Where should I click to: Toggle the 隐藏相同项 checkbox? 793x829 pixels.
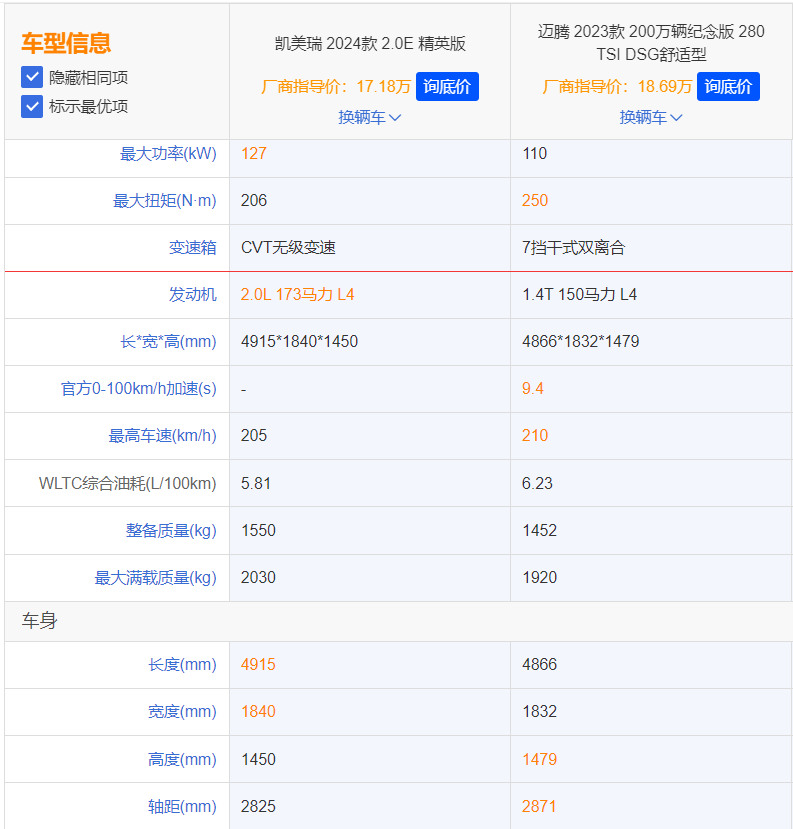[x=32, y=77]
